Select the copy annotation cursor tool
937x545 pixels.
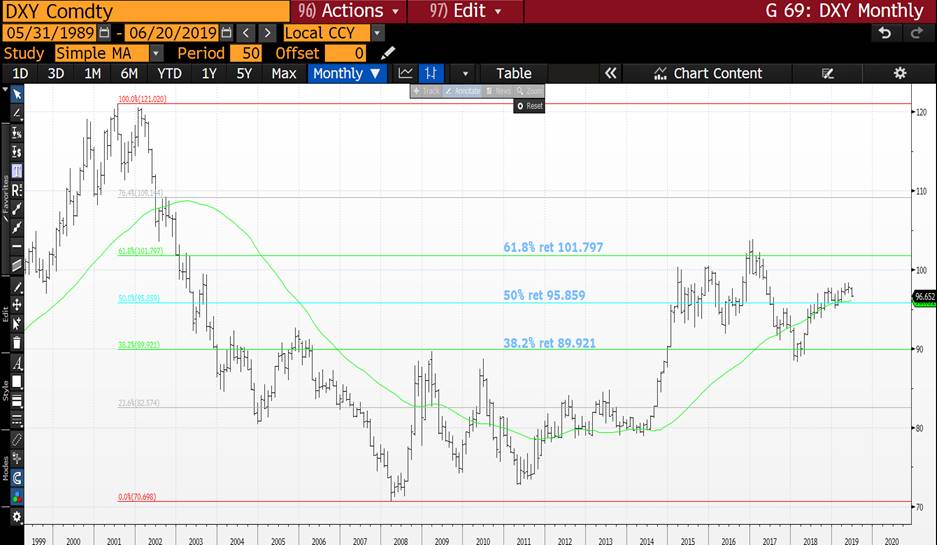click(17, 323)
